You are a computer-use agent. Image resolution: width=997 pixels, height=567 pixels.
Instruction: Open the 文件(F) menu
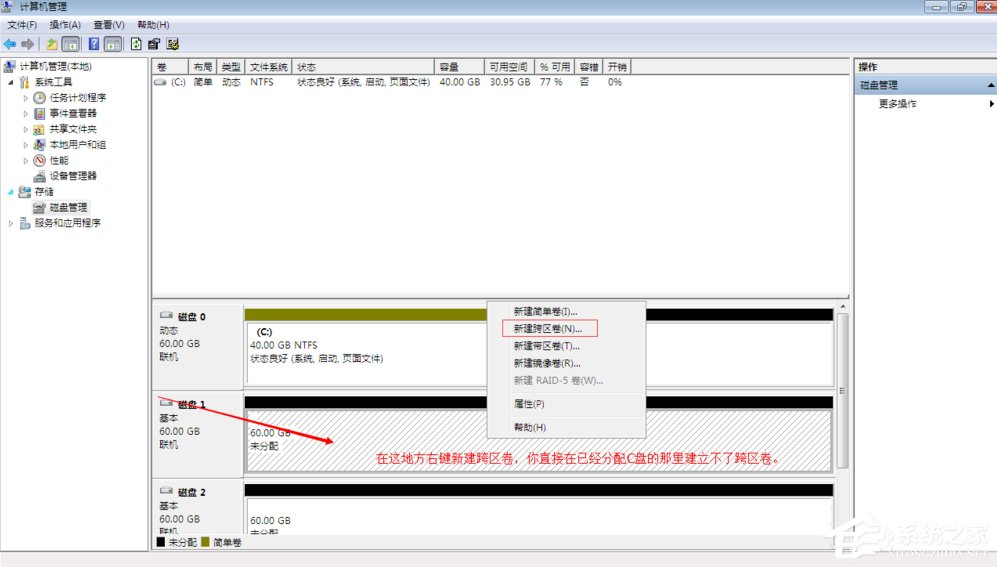point(22,25)
